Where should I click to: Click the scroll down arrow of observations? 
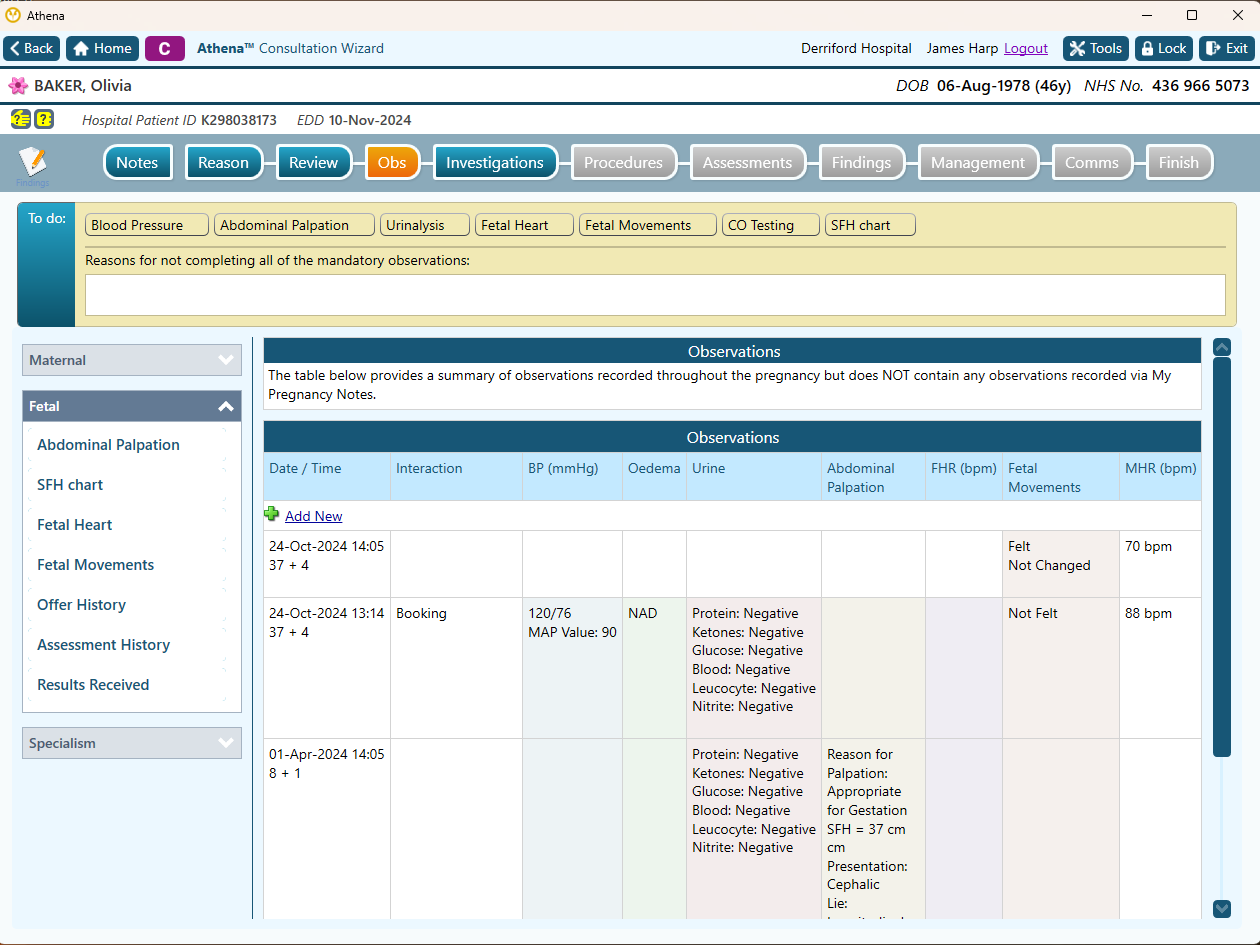click(1221, 908)
